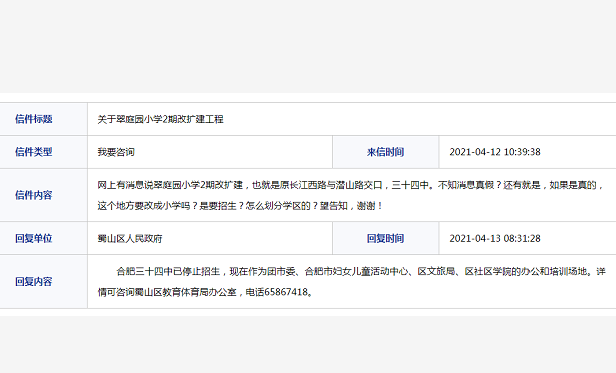
Task: Click reply line starting 合肥三十四中已停止招生
Action: (x=361, y=271)
